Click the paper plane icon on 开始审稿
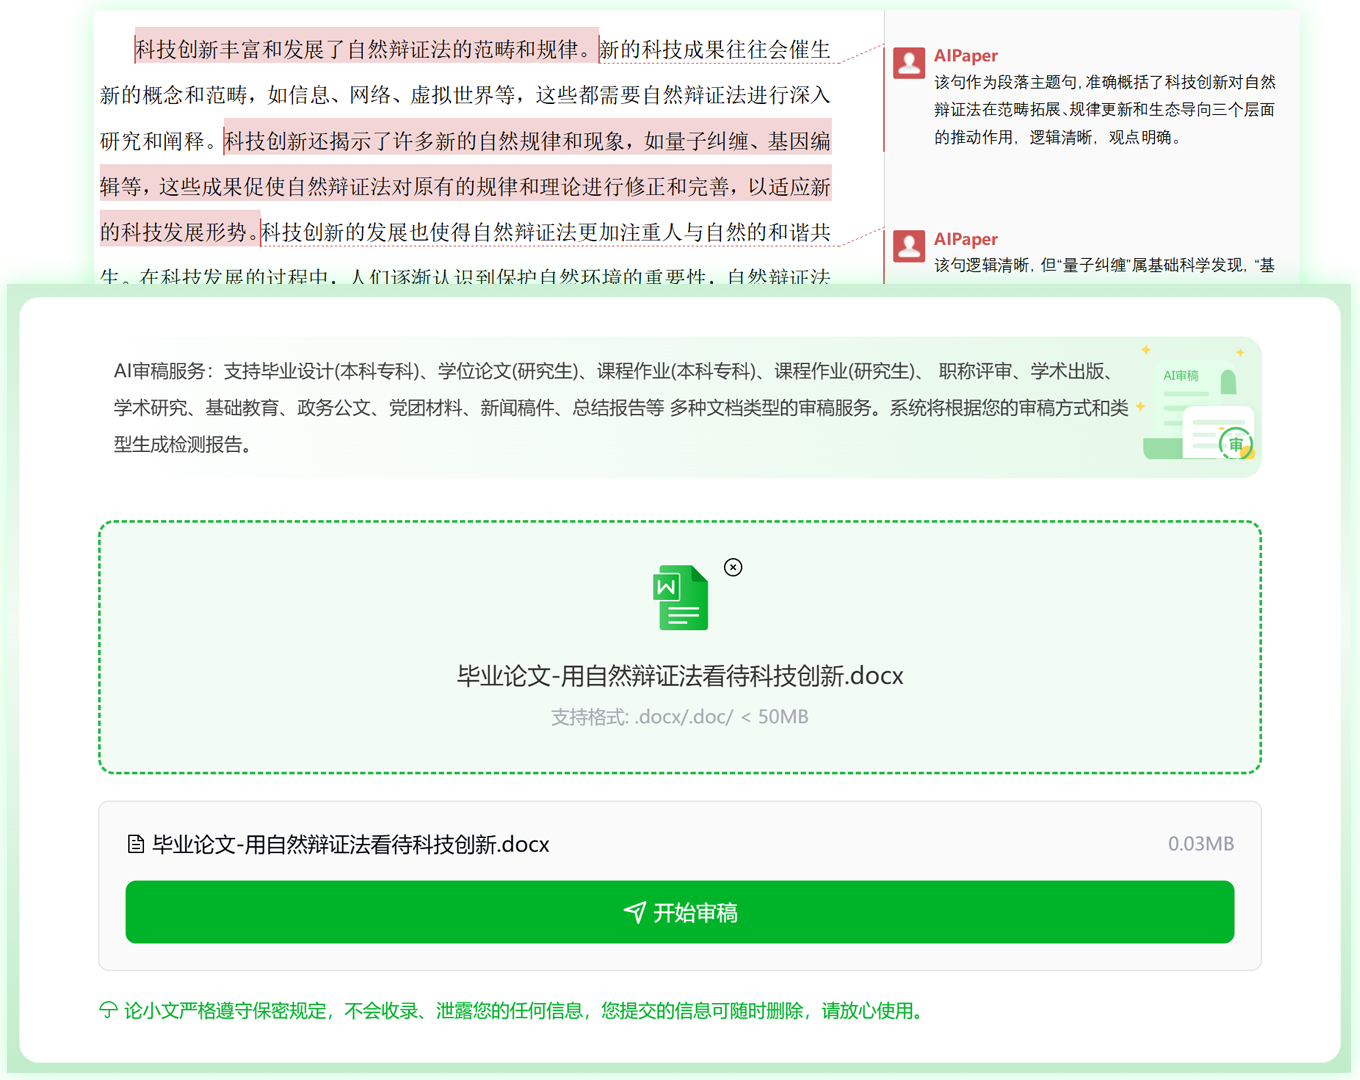Screen dimensions: 1360x1080 click(634, 912)
